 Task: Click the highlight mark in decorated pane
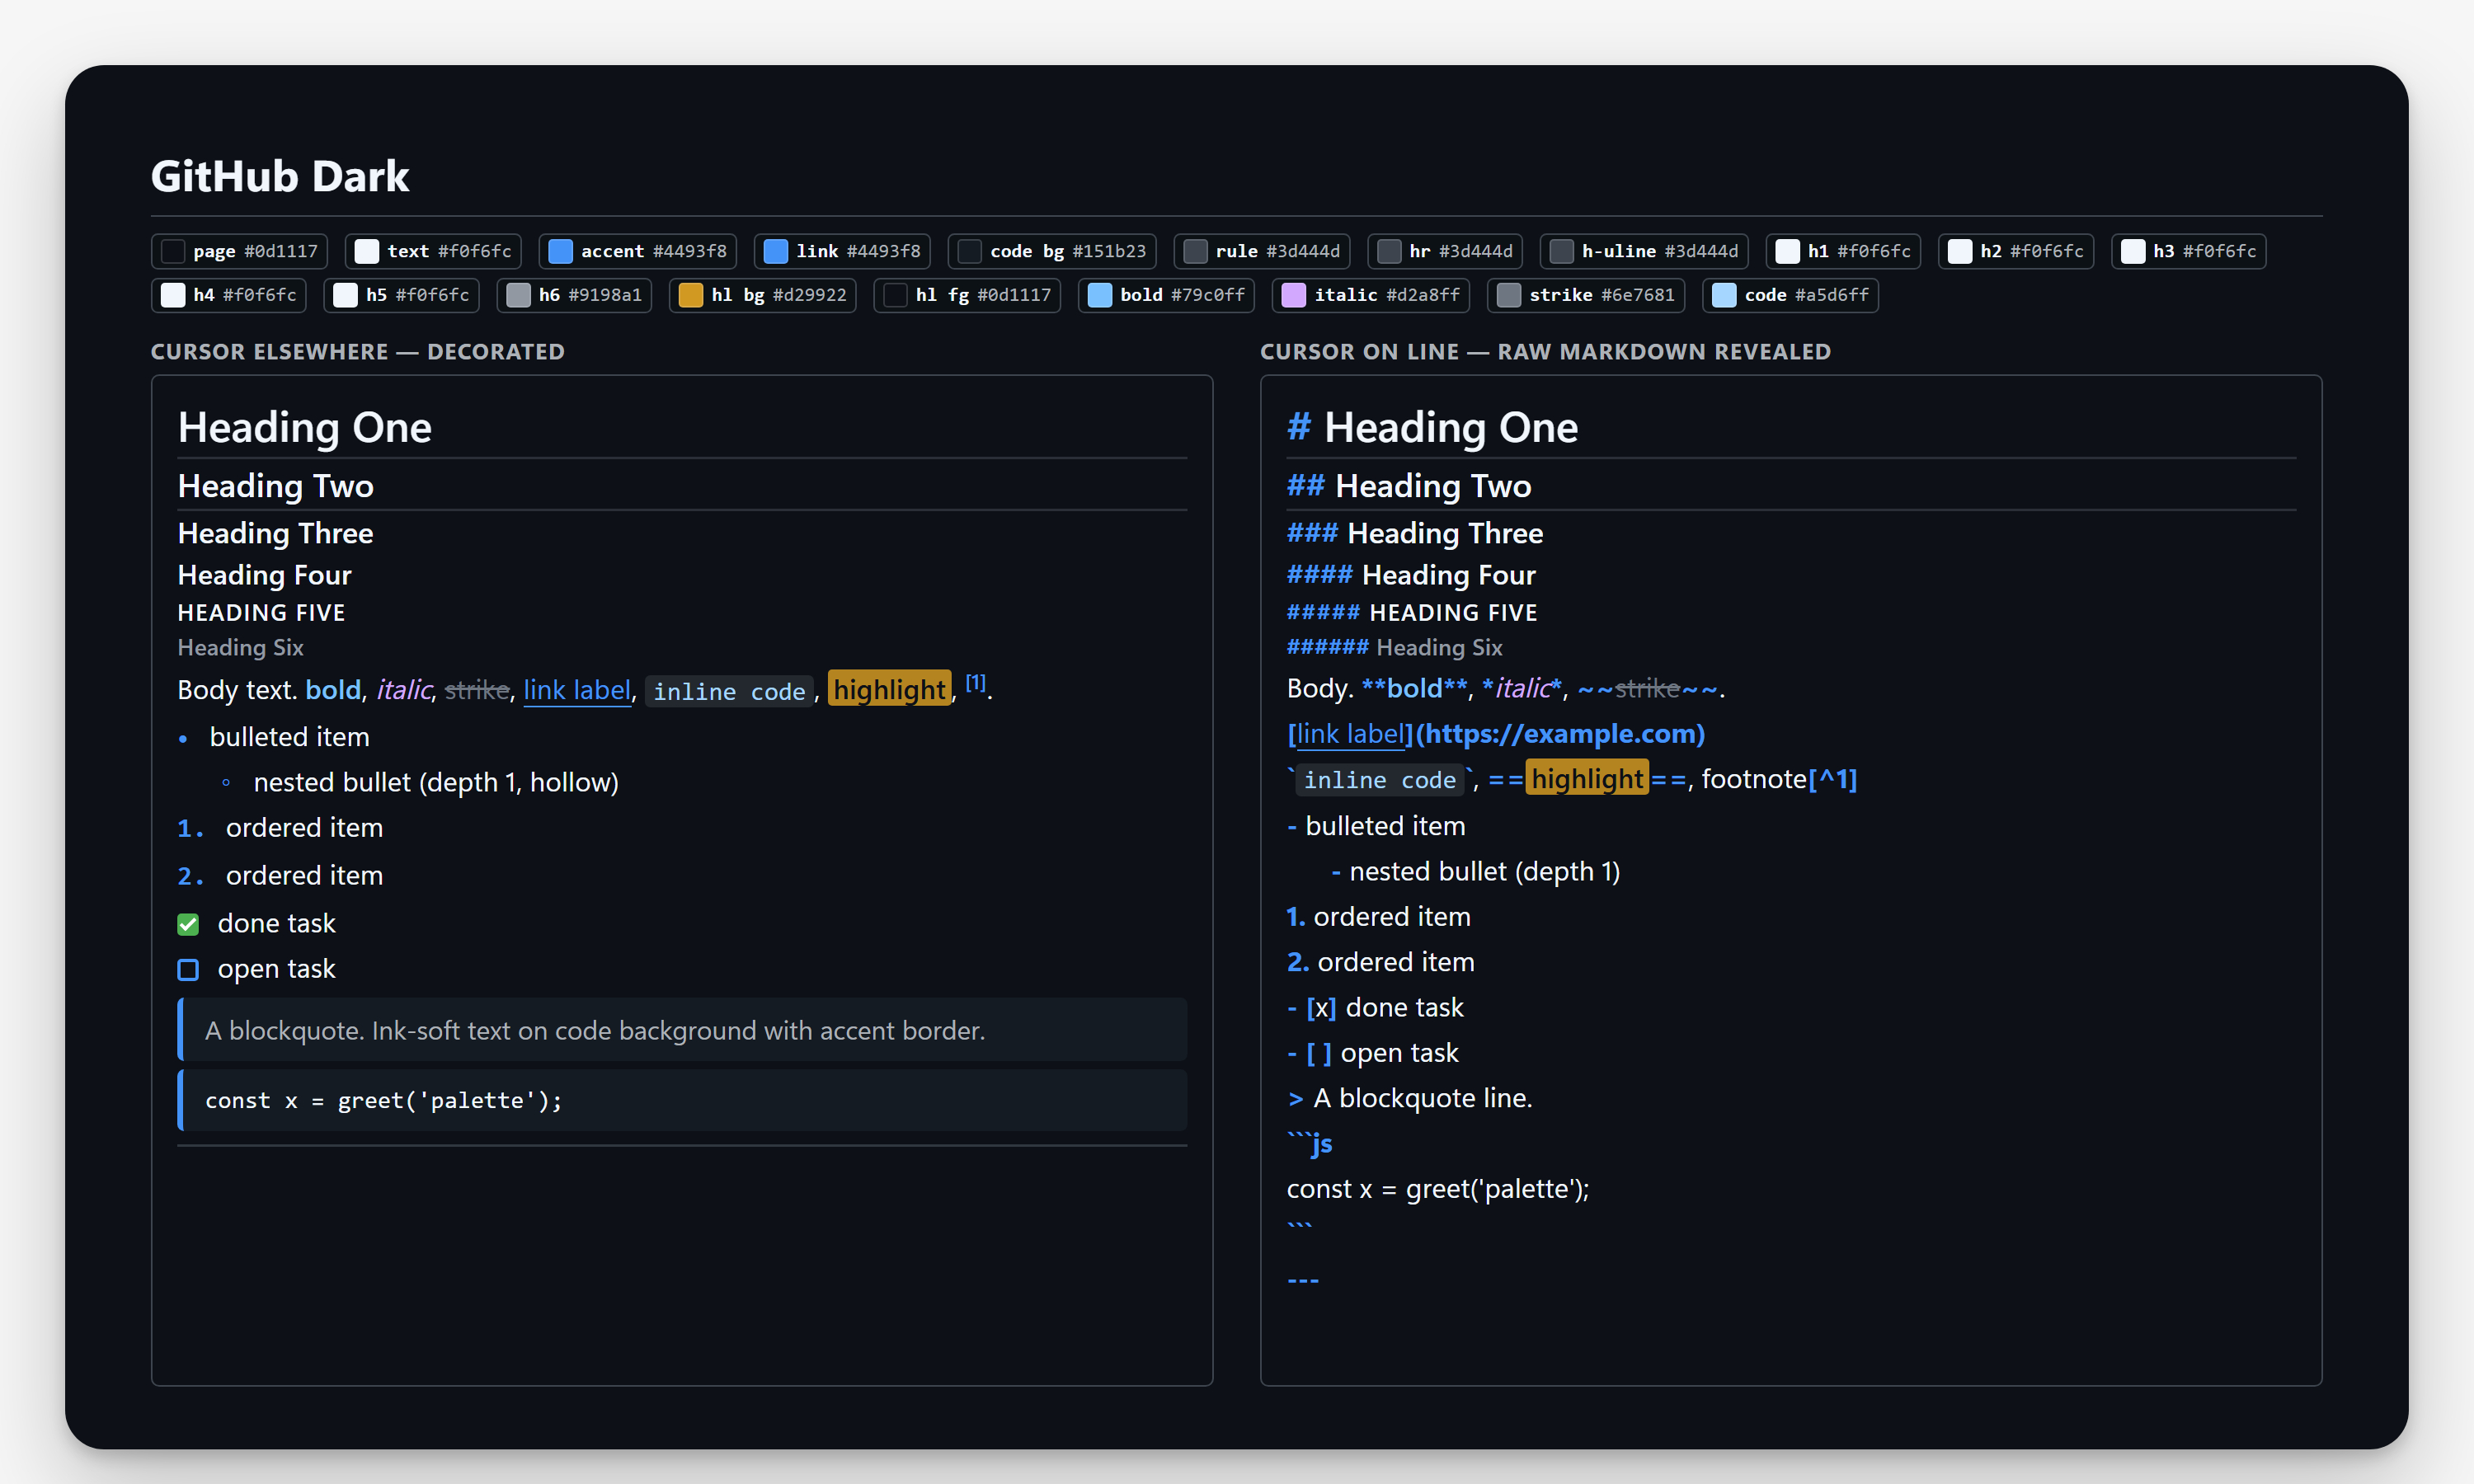(x=889, y=690)
